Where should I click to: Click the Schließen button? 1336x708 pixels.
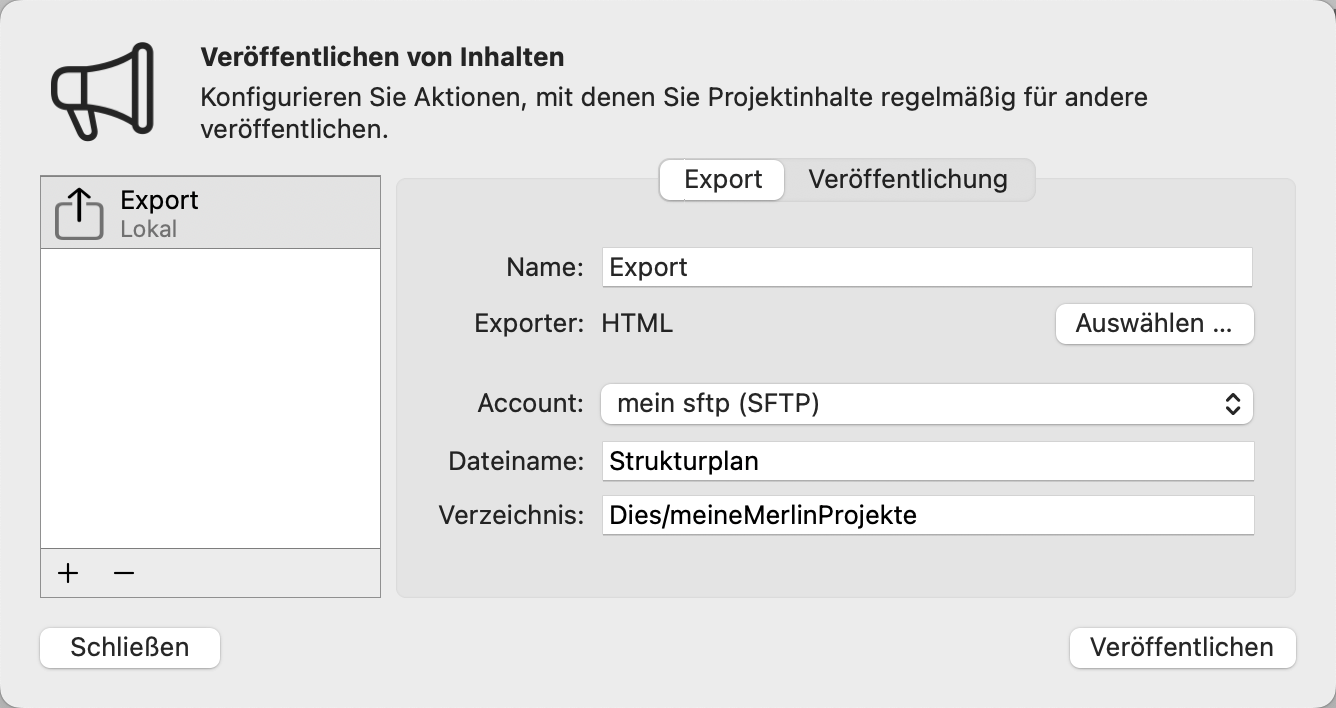[129, 647]
